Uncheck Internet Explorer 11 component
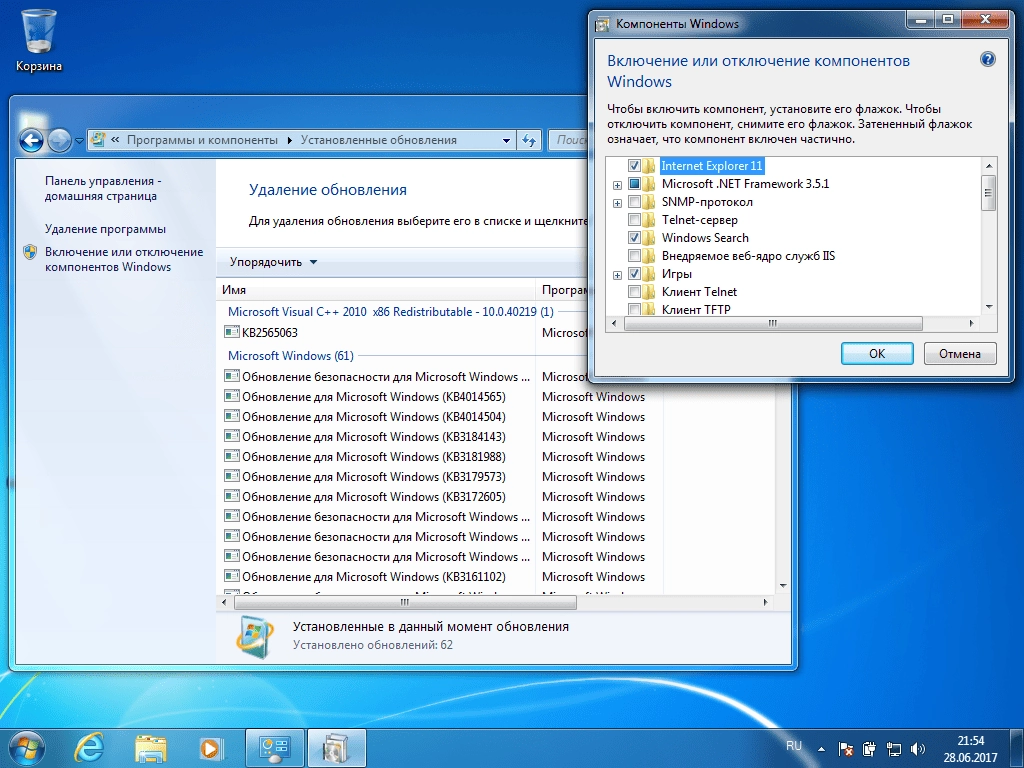This screenshot has width=1024, height=768. click(x=633, y=166)
